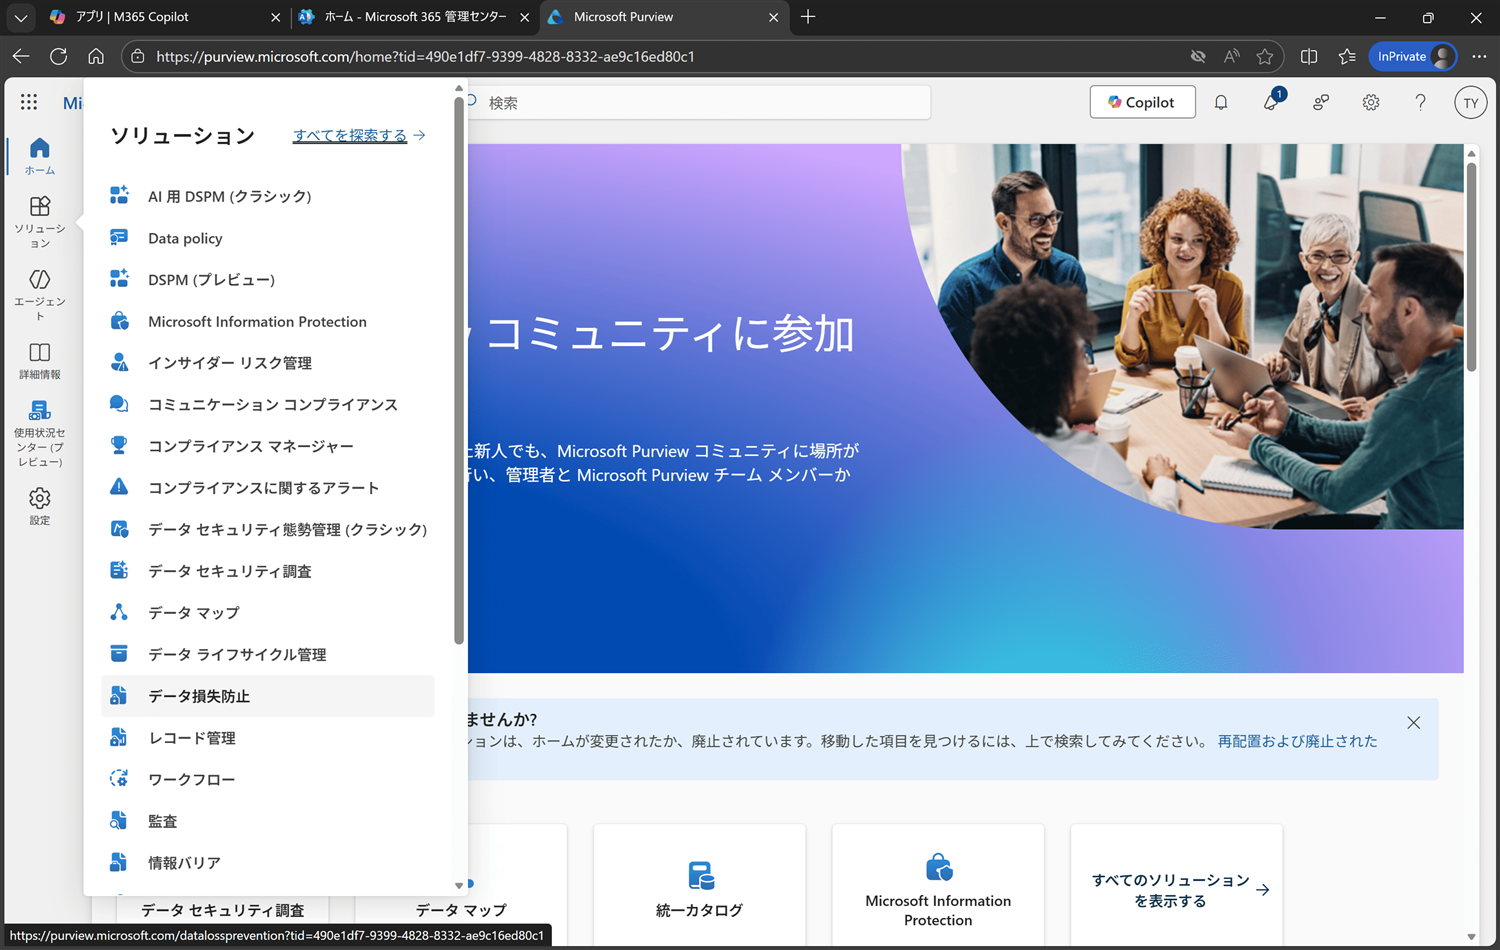Open browser settings and more menu
Screen dimensions: 1500x950
(1479, 56)
